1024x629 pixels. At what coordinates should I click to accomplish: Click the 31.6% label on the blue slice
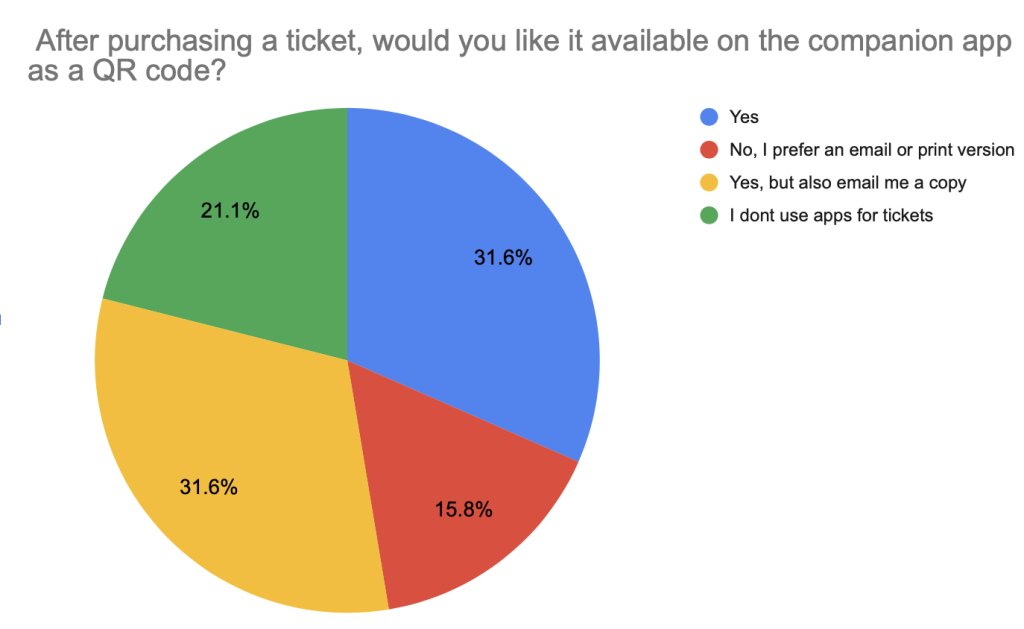tap(503, 258)
